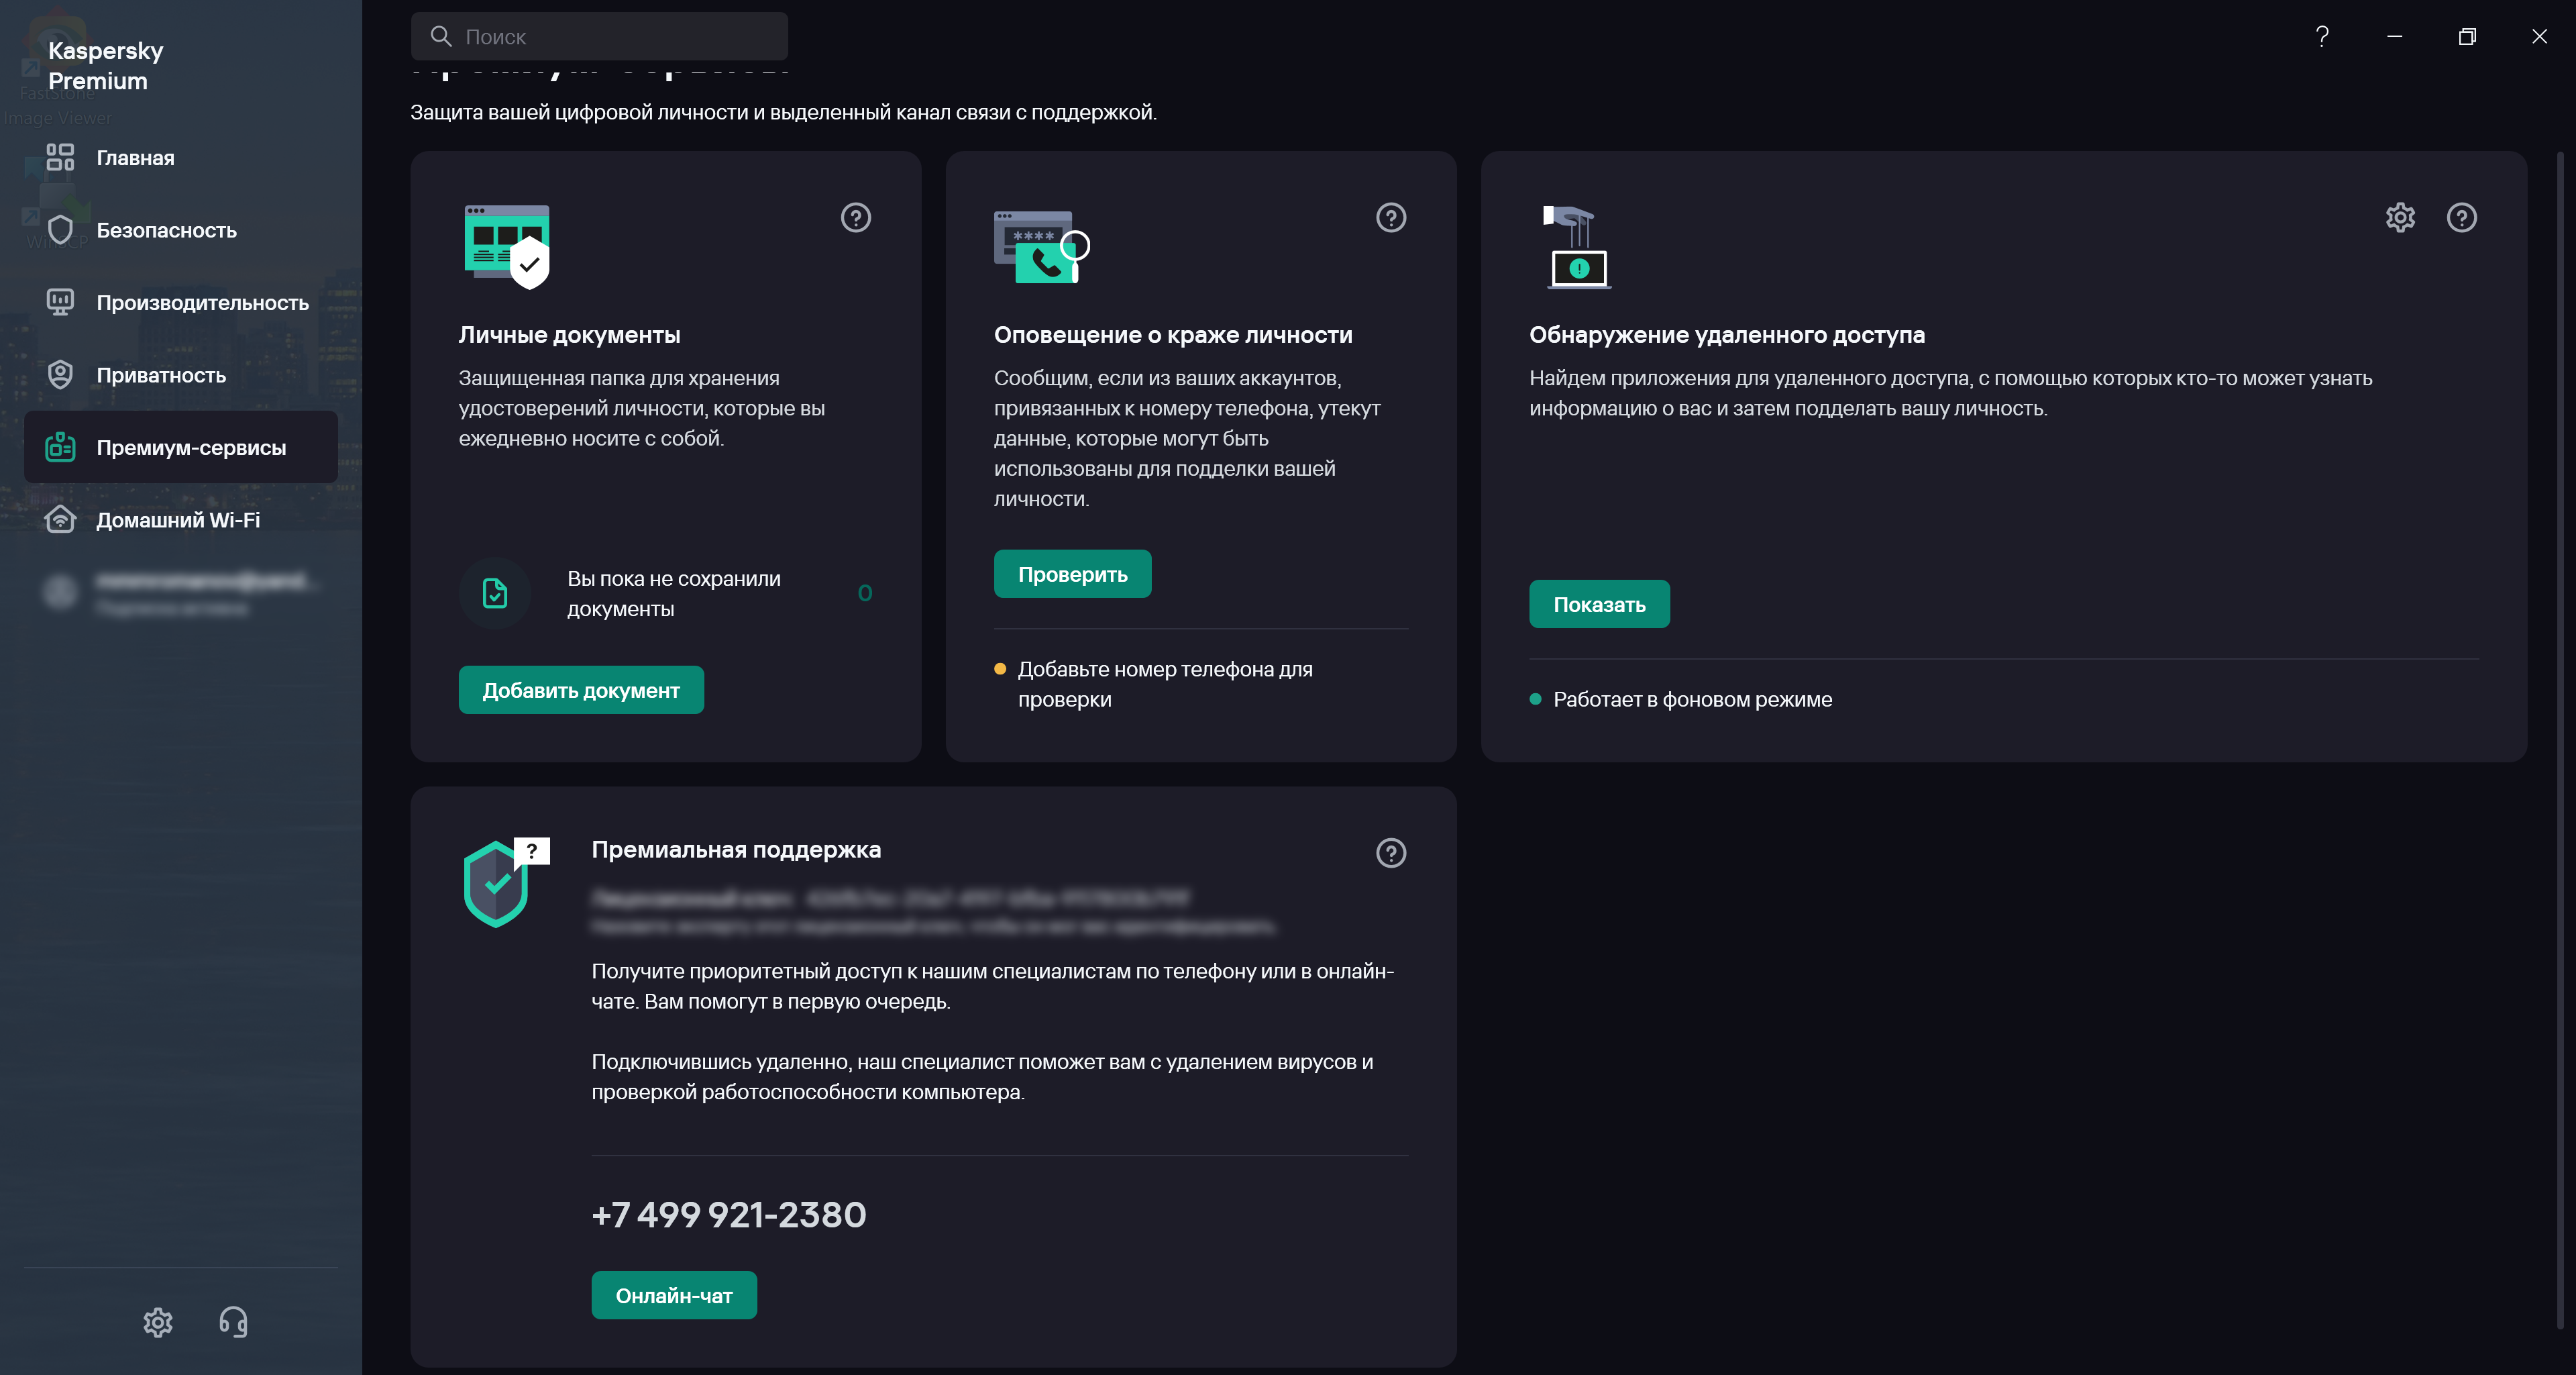Image resolution: width=2576 pixels, height=1375 pixels.
Task: Open settings for Обнаружение удаленного доступа
Action: [x=2400, y=217]
